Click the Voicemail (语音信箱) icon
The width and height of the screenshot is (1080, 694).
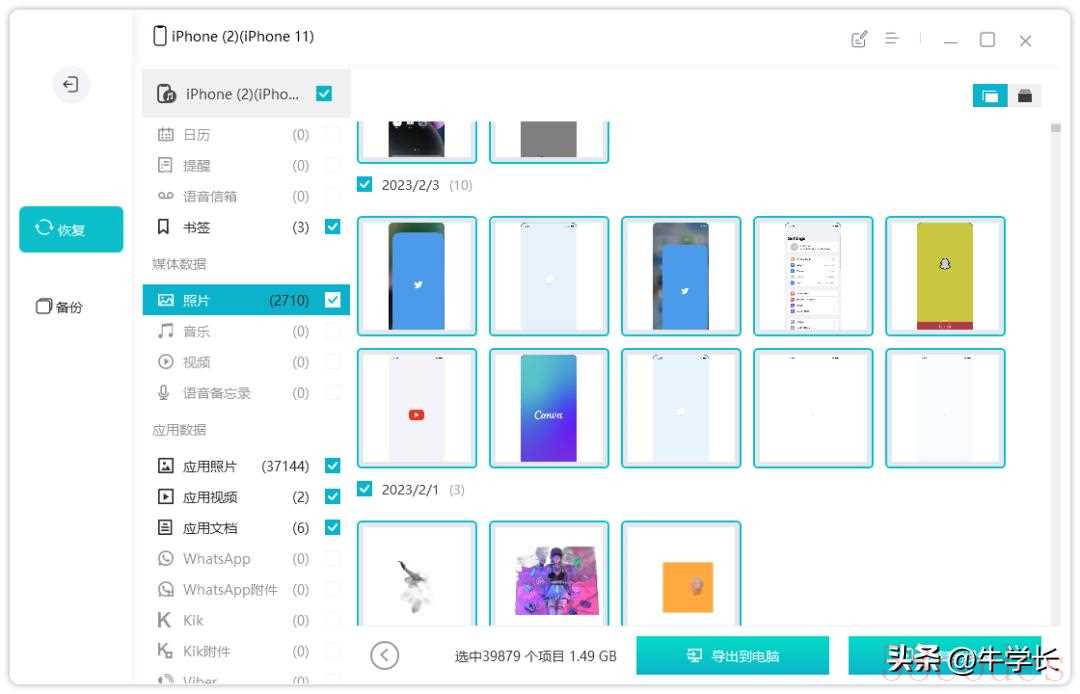point(165,196)
